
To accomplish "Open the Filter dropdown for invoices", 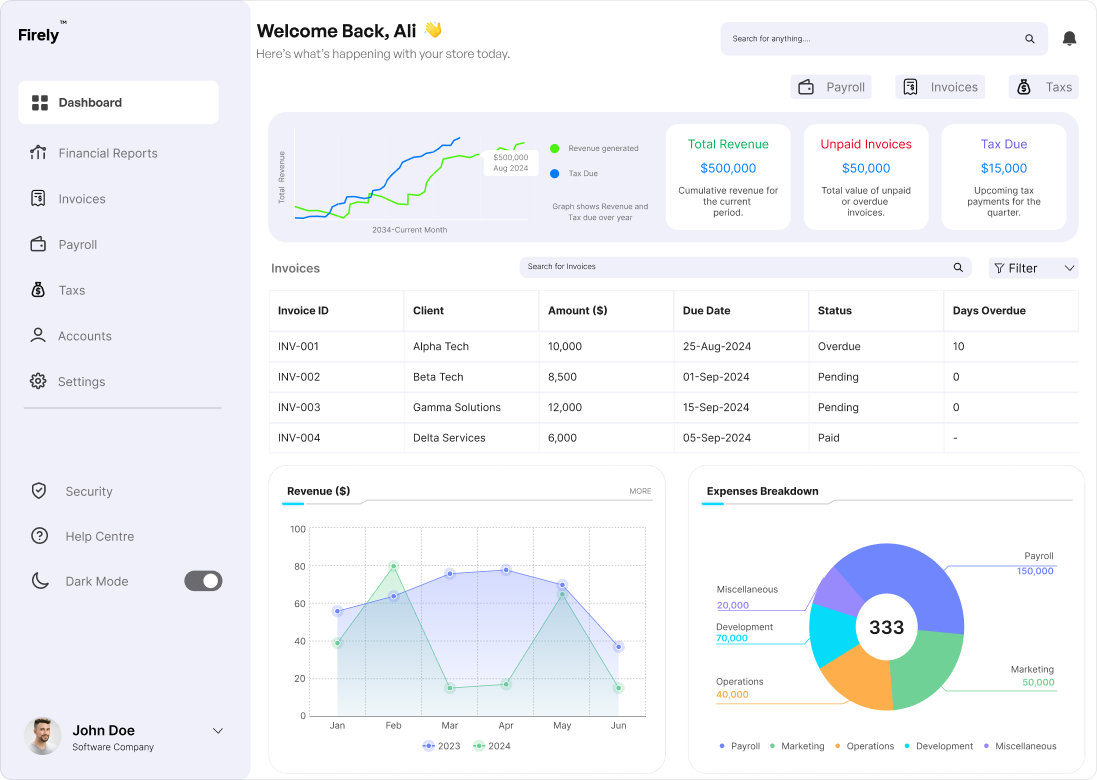I will (1033, 268).
